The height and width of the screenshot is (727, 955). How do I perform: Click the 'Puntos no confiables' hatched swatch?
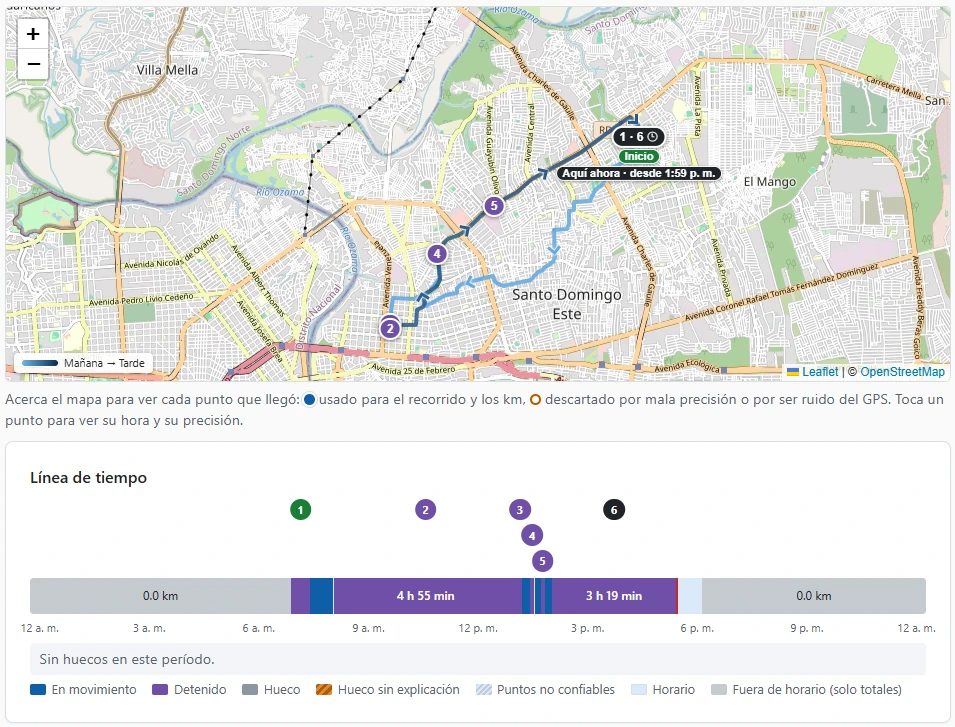pyautogui.click(x=484, y=690)
